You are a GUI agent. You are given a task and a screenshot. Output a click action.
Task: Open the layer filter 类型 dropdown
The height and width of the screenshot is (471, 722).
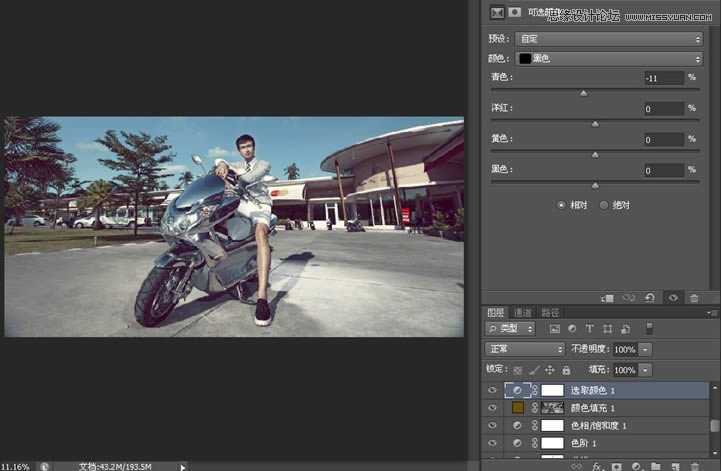click(x=510, y=329)
